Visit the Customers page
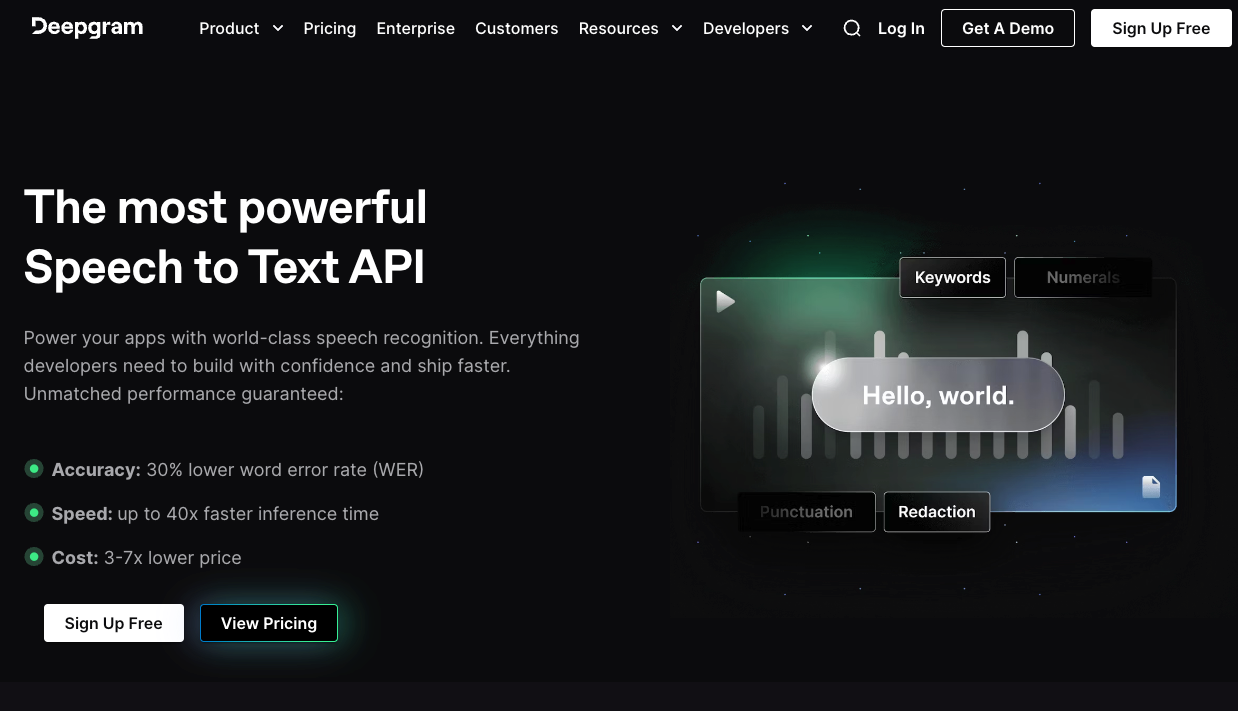This screenshot has height=711, width=1238. point(517,28)
